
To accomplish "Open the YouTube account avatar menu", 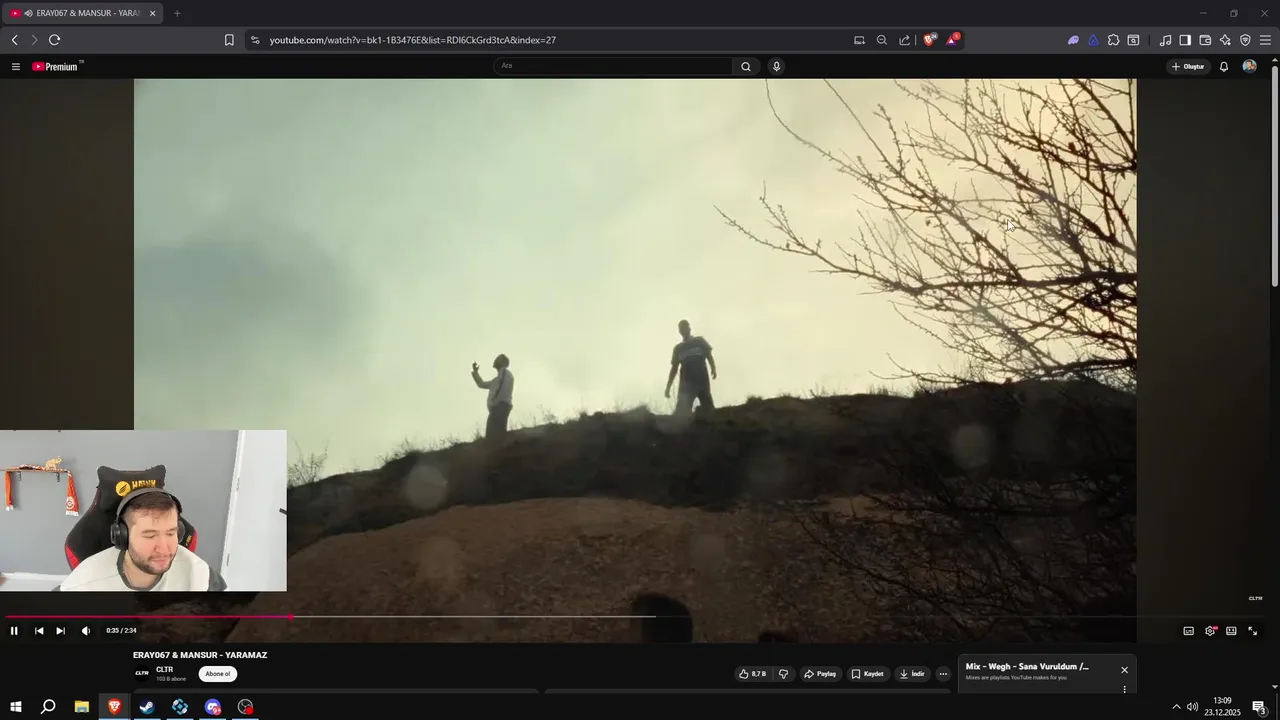I will (x=1249, y=66).
